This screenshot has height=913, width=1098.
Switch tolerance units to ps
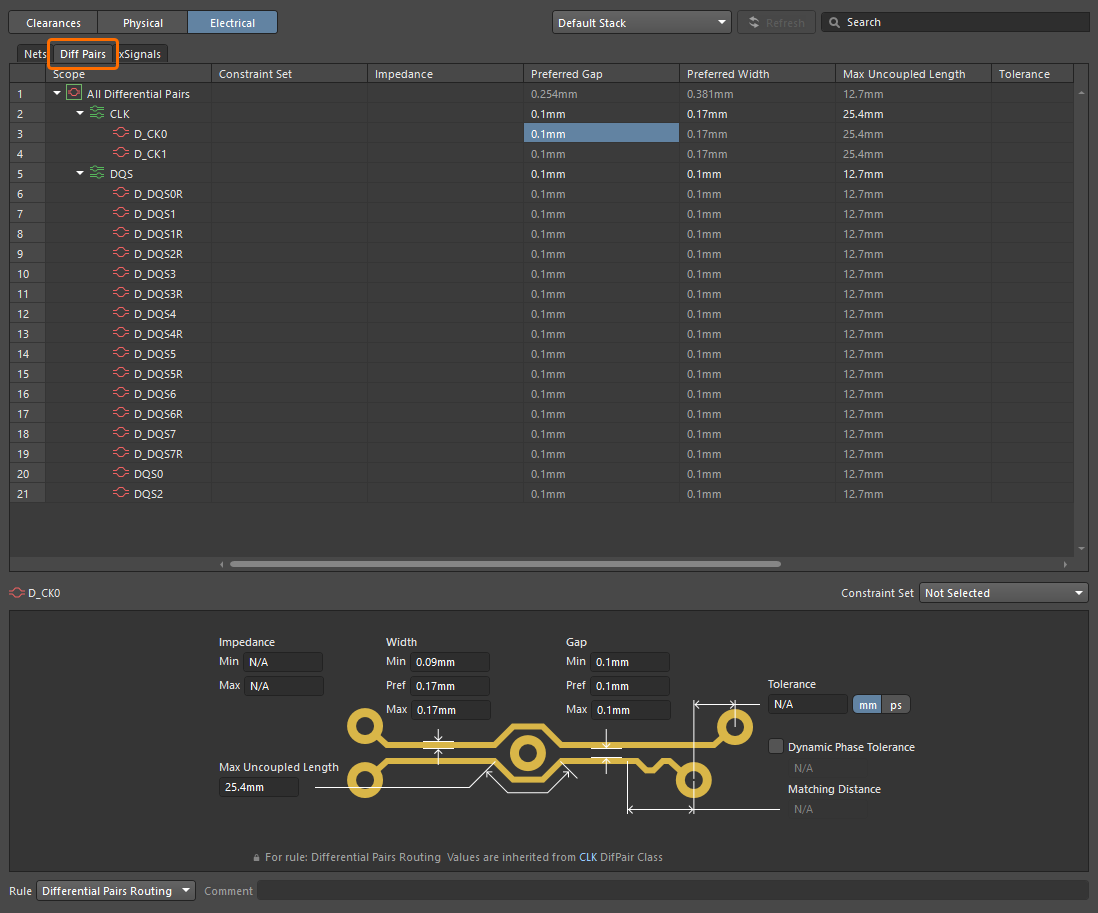(x=896, y=705)
